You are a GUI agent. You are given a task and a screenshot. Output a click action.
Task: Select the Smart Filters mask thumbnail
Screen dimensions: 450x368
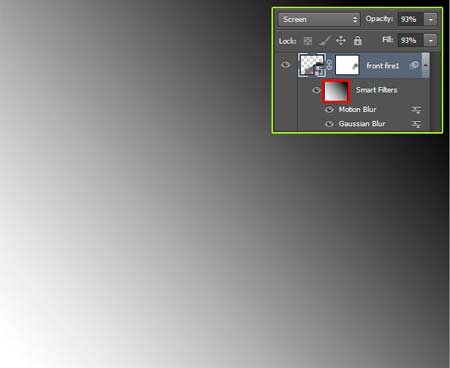(x=336, y=91)
